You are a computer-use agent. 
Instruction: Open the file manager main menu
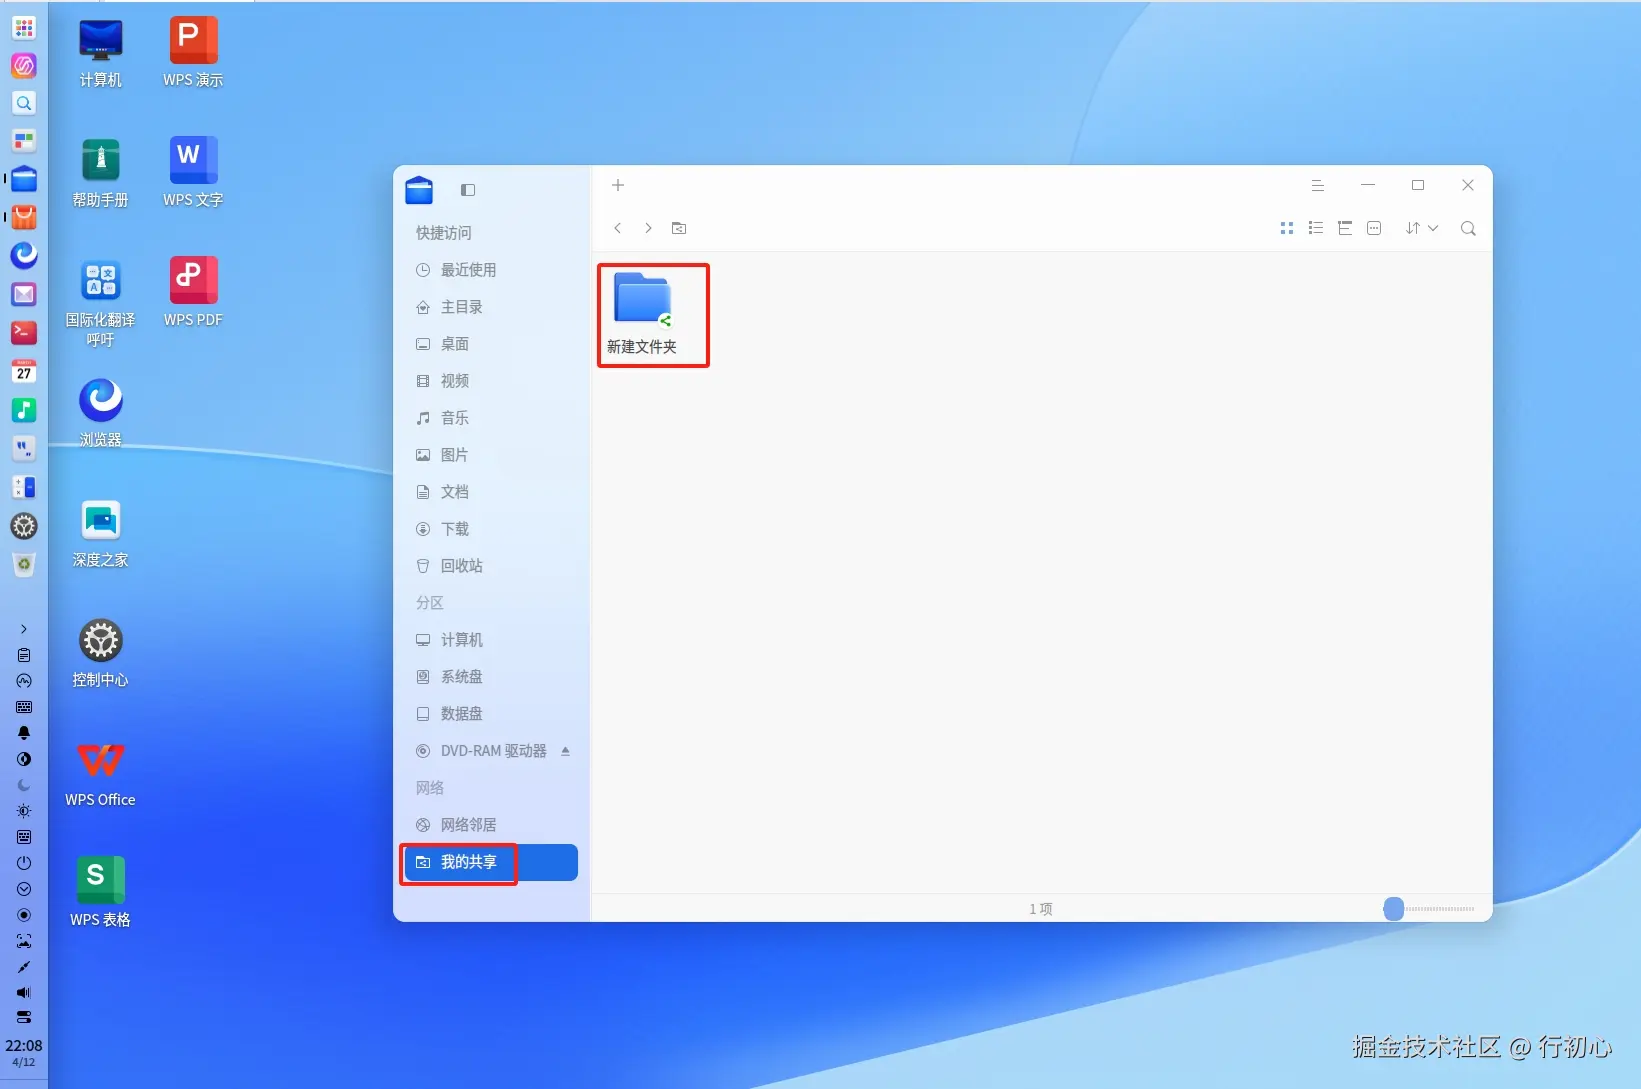(x=1318, y=185)
